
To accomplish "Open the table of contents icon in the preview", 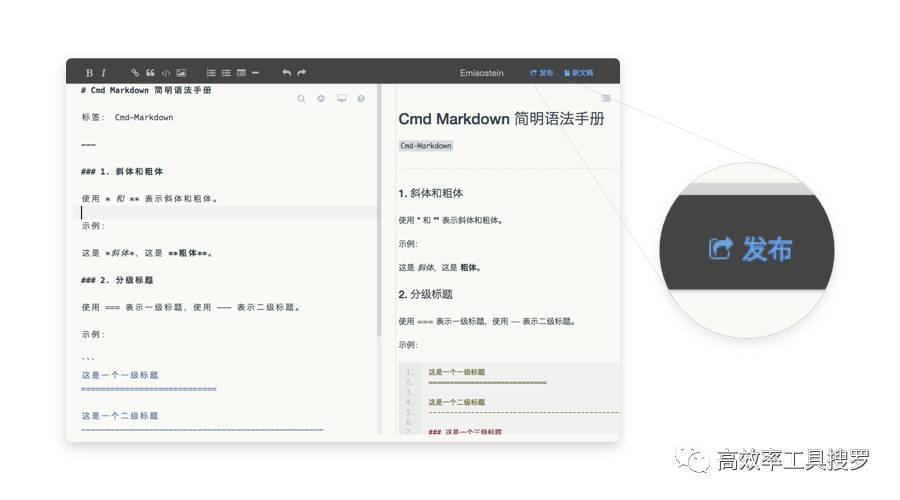I will click(606, 99).
